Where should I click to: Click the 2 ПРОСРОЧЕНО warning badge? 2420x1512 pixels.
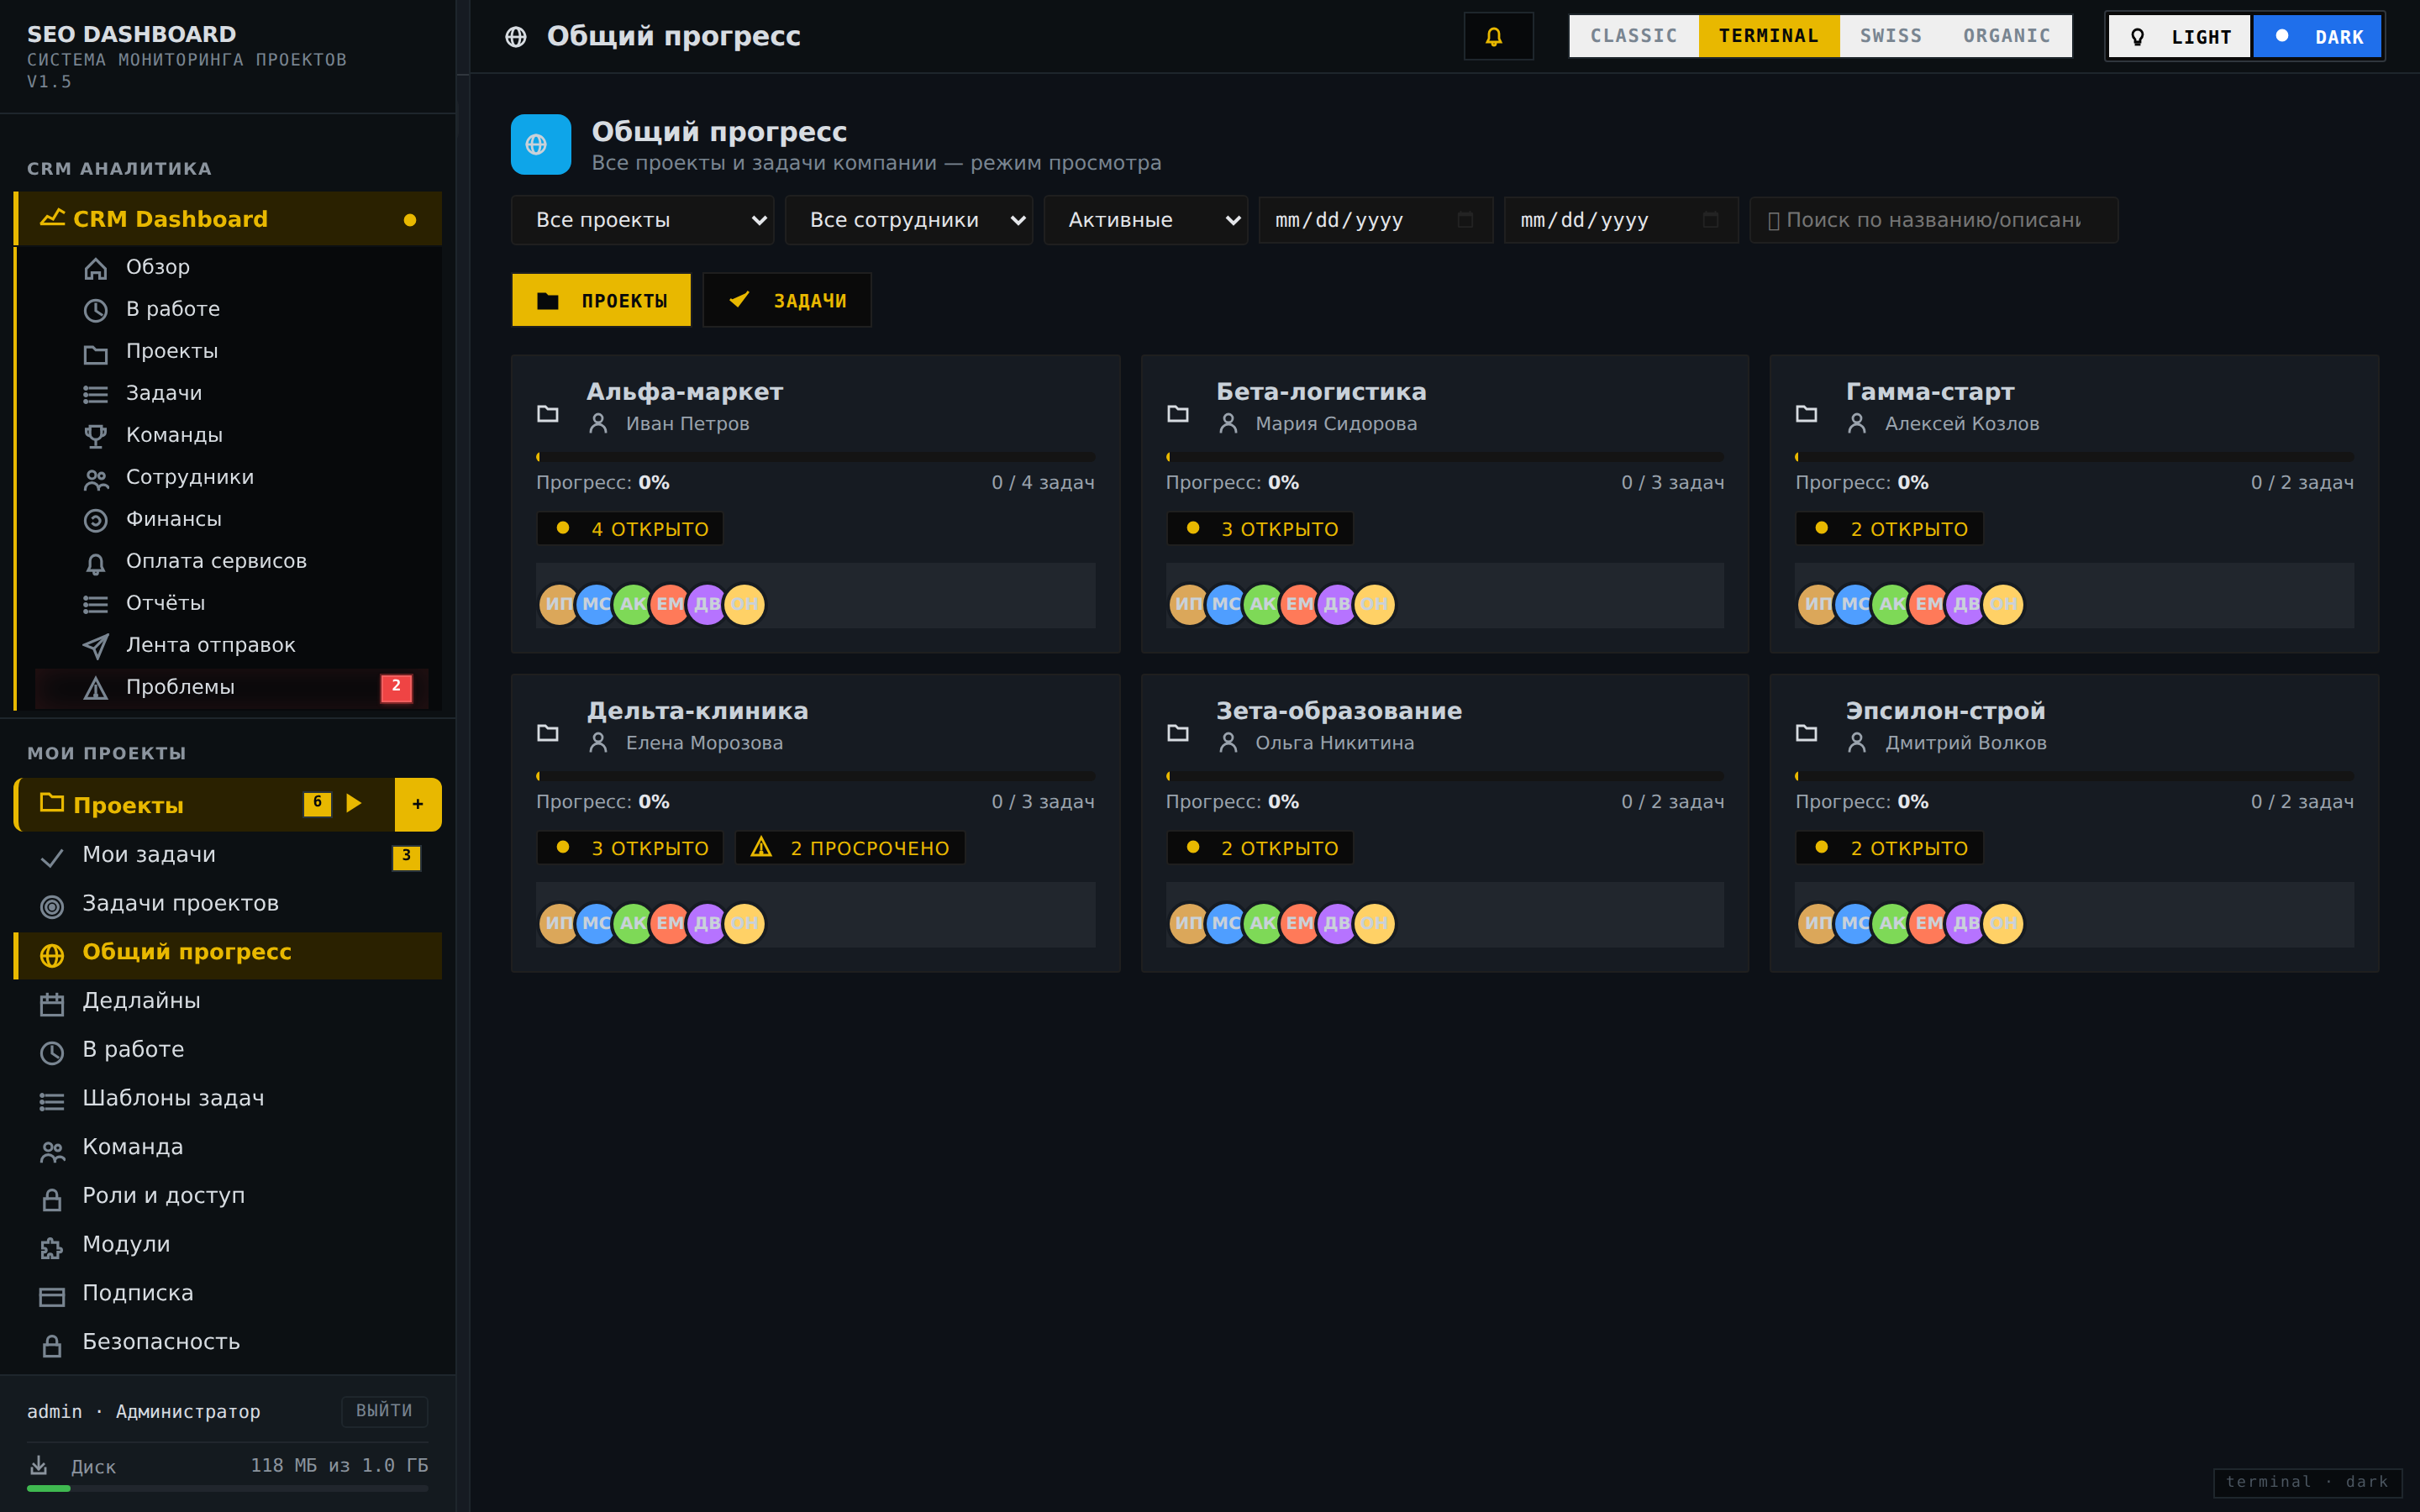(850, 848)
